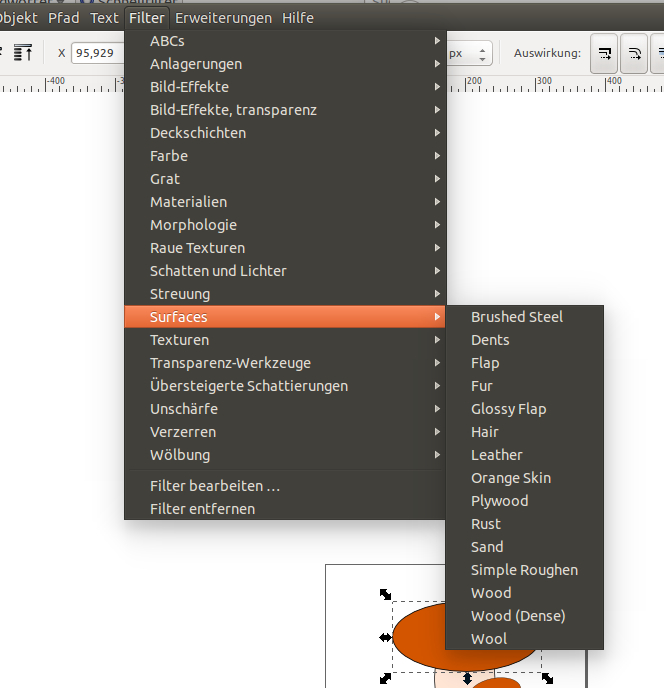This screenshot has width=664, height=688.
Task: Choose Filter bearbeiten …
Action: click(285, 486)
